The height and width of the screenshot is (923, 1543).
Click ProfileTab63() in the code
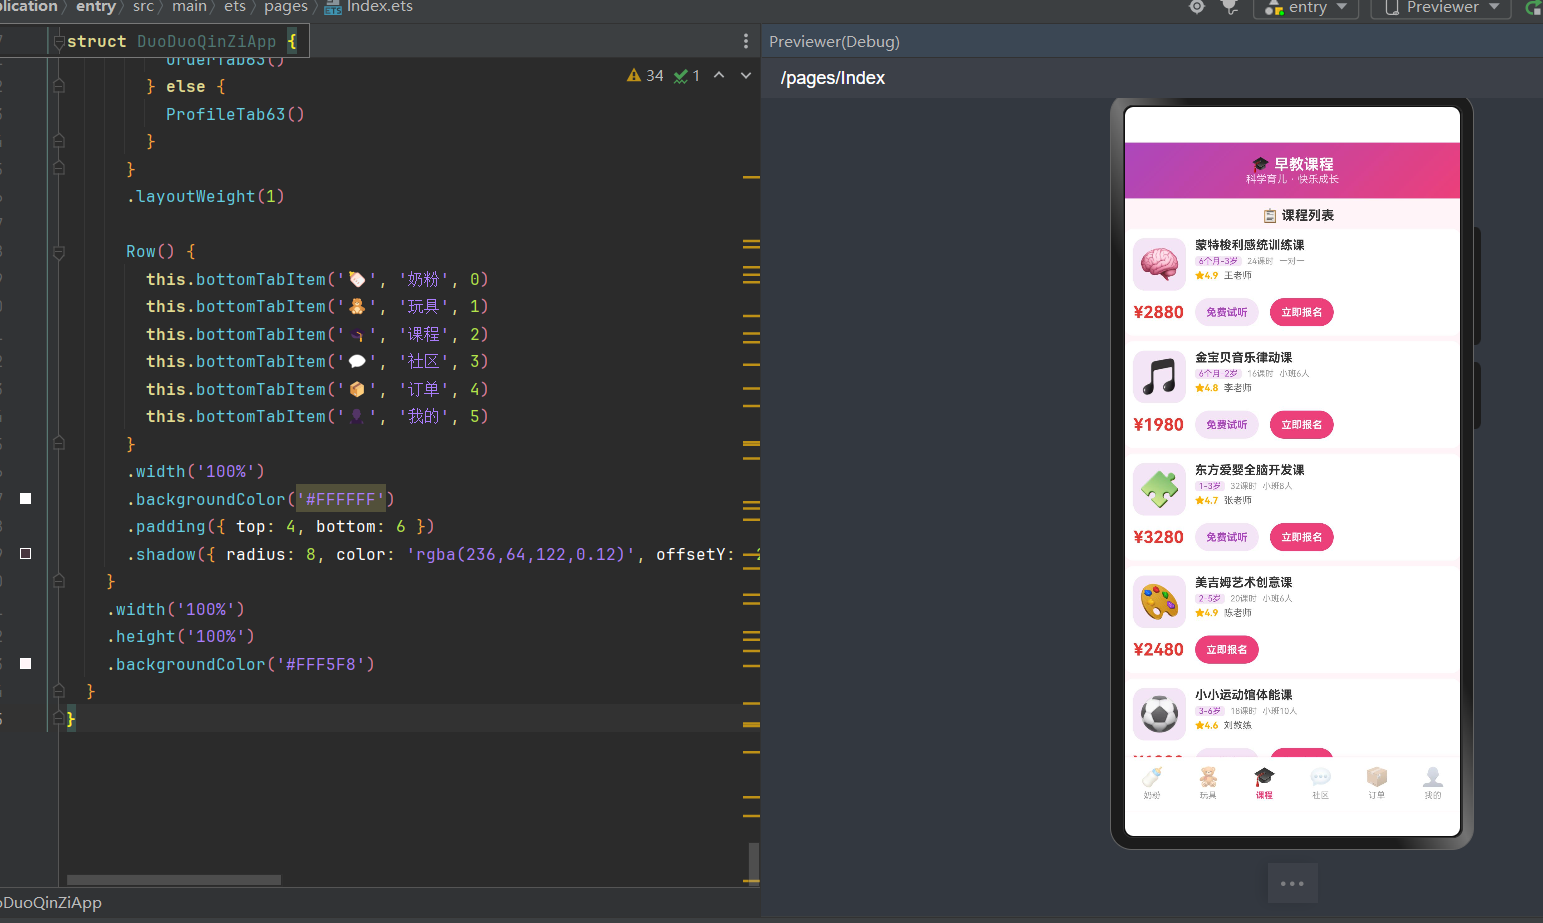pyautogui.click(x=235, y=114)
